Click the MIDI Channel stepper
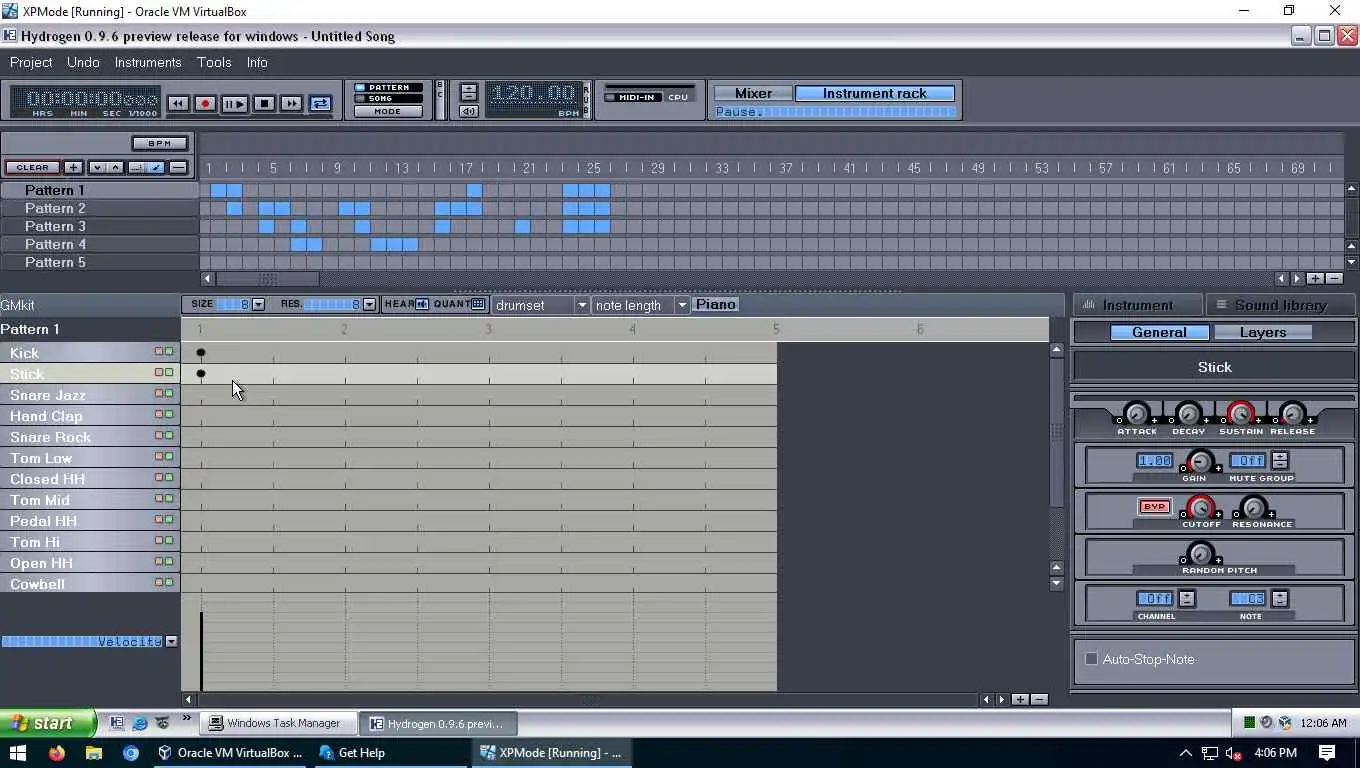The height and width of the screenshot is (768, 1360). click(x=1186, y=598)
